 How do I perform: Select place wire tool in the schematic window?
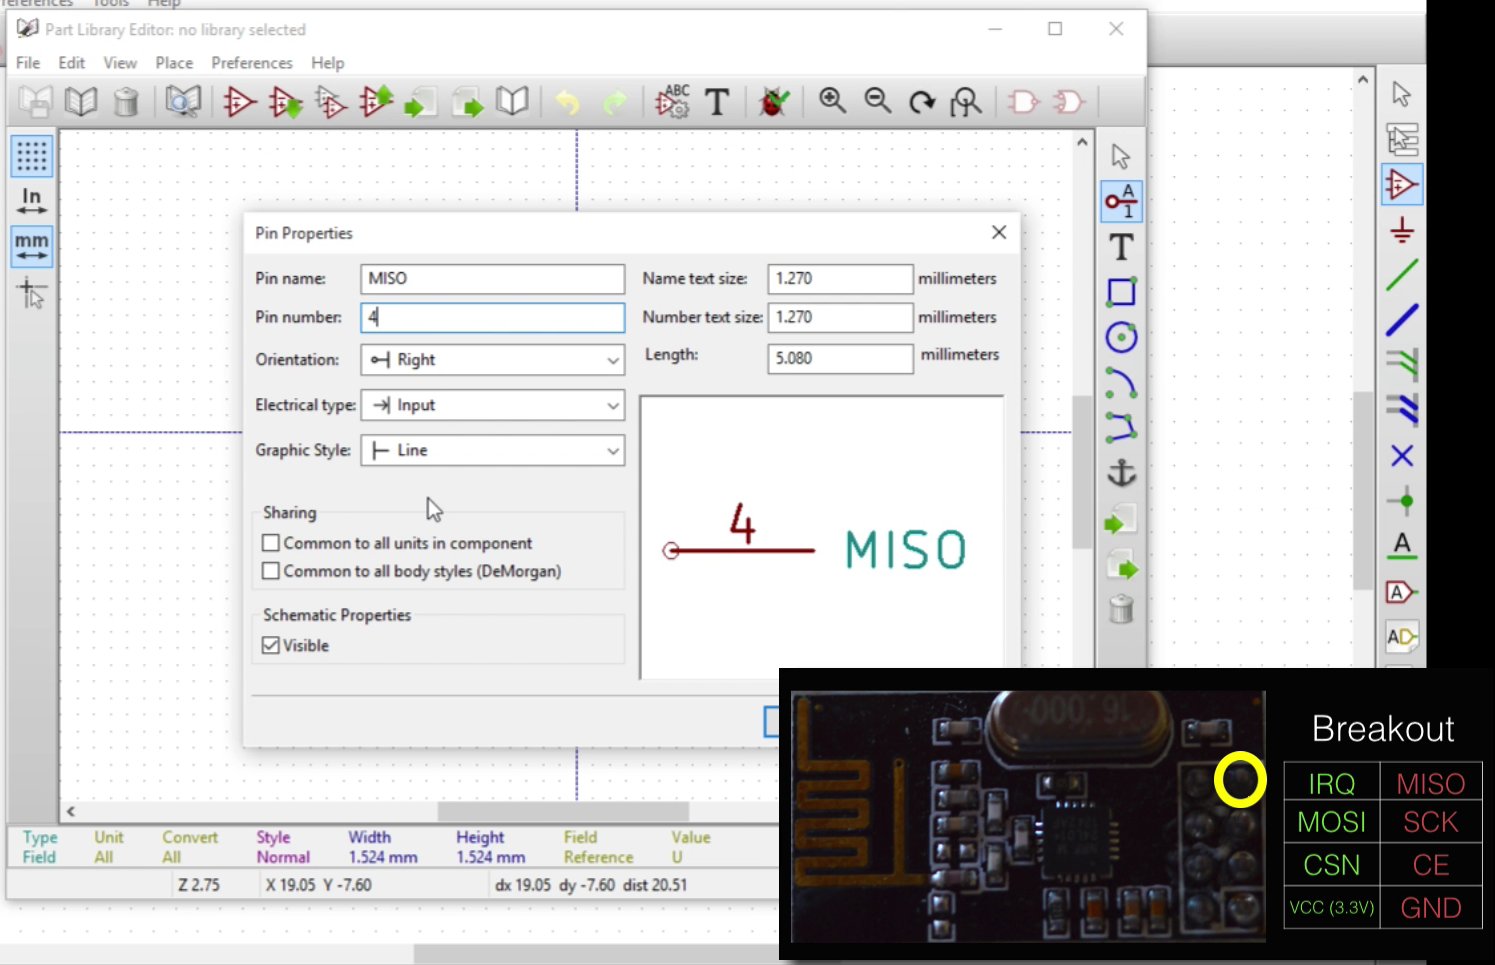pyautogui.click(x=1402, y=275)
